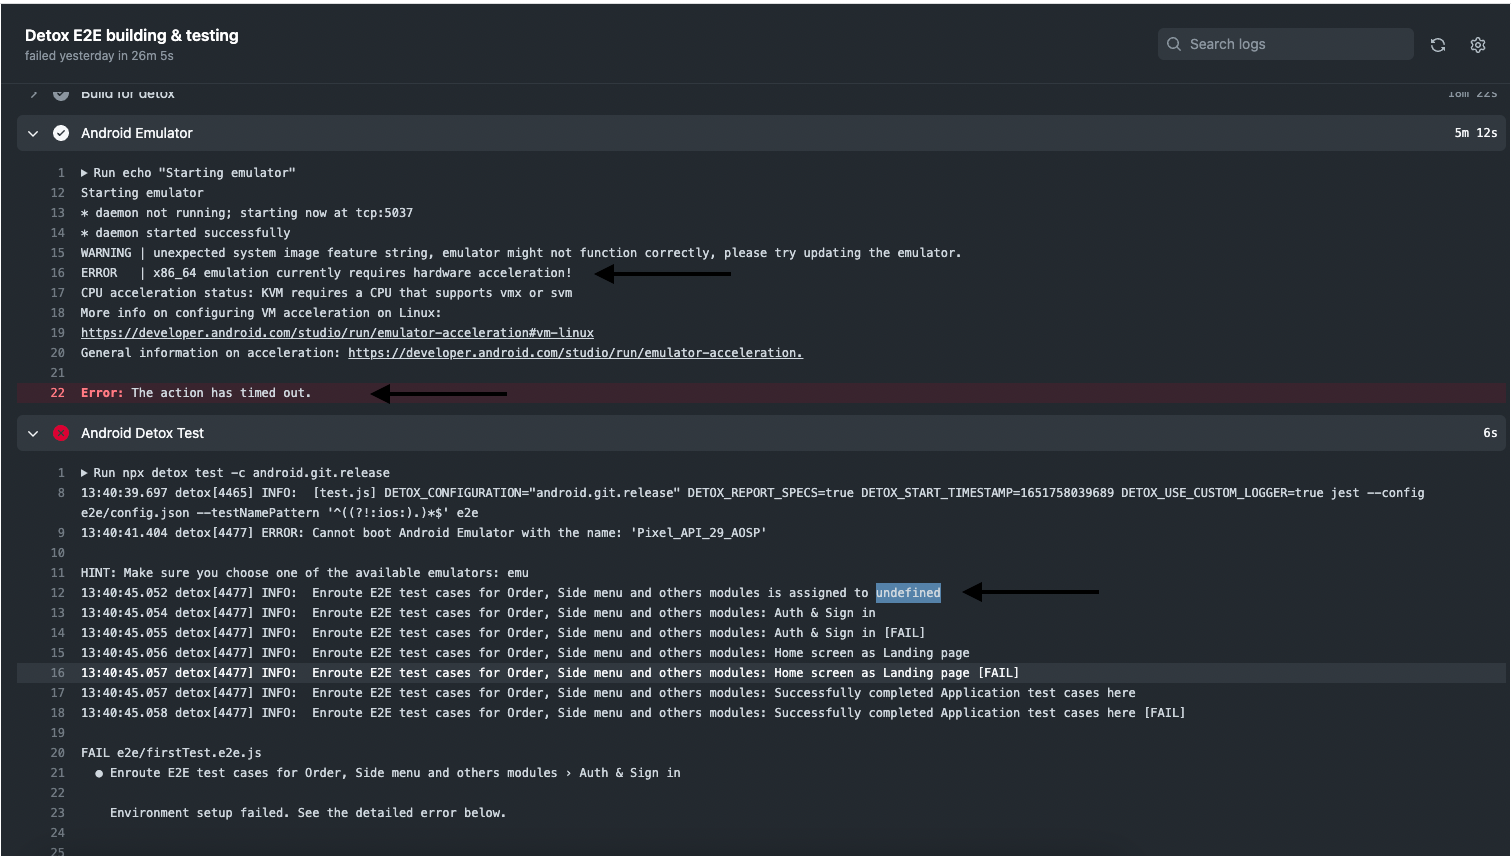Viewport: 1511px width, 856px height.
Task: Collapse the Android Emulator step
Action: [x=32, y=132]
